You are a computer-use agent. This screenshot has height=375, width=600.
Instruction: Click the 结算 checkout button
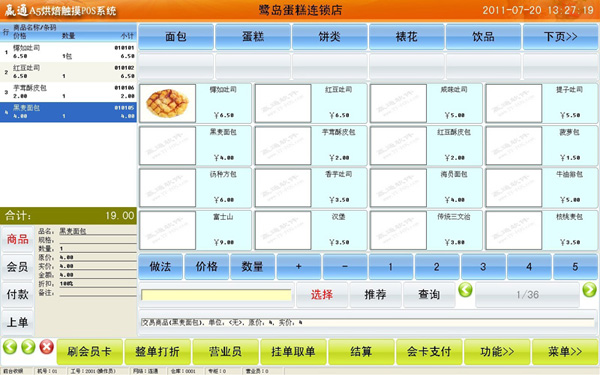coord(361,352)
